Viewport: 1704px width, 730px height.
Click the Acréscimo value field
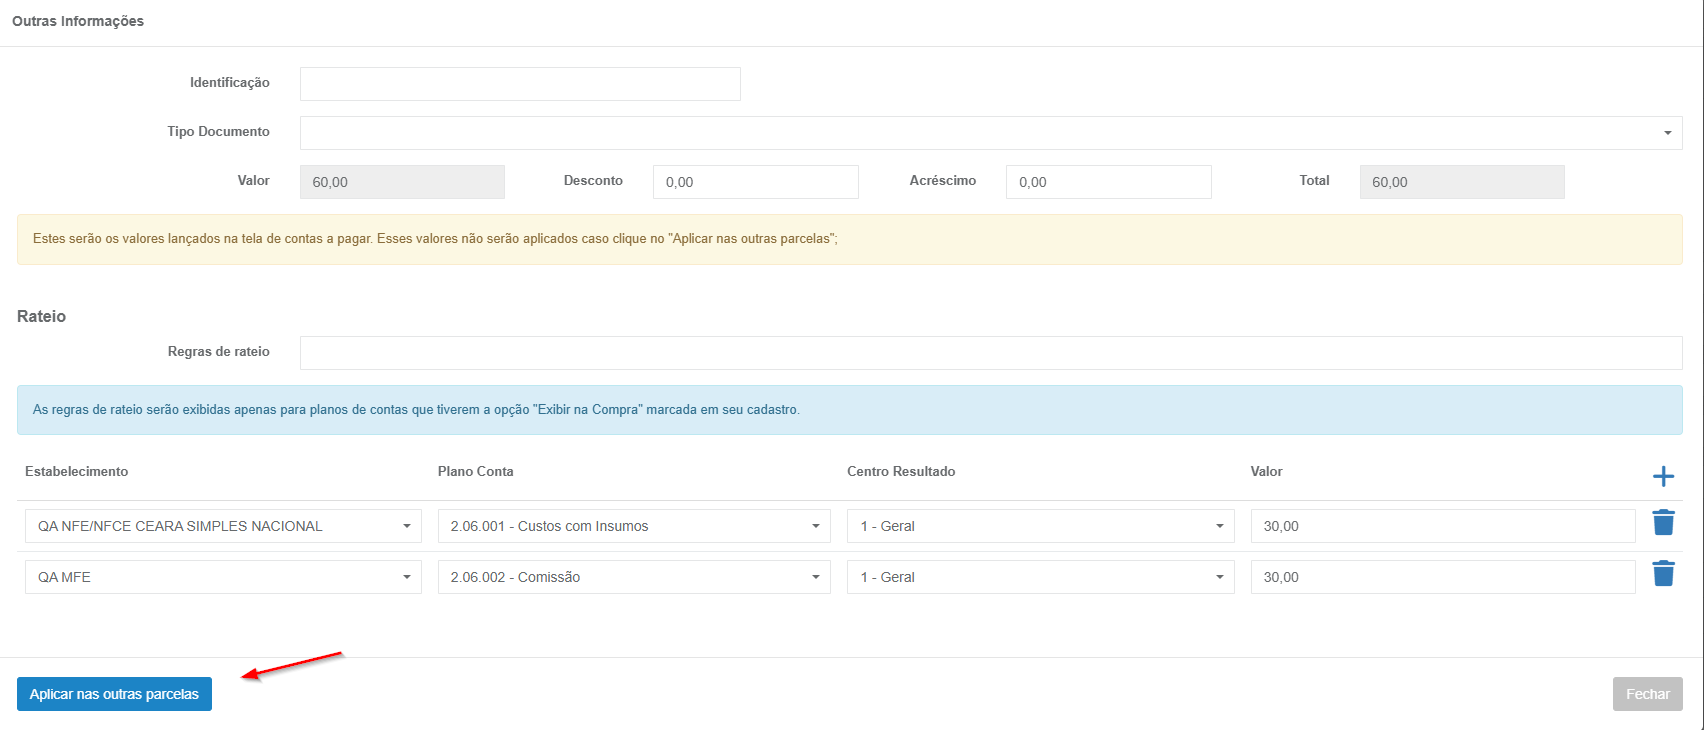point(1108,182)
